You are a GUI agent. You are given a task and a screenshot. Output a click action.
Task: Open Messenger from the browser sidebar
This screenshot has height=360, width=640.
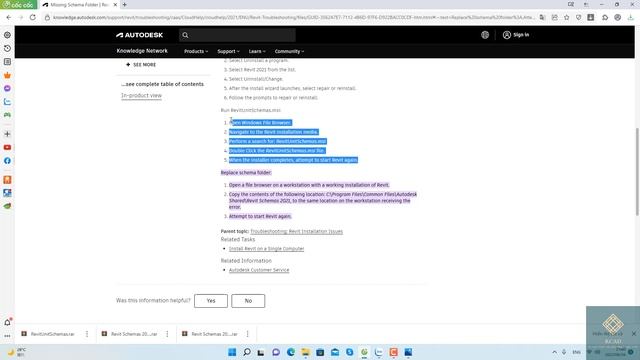coord(7,88)
